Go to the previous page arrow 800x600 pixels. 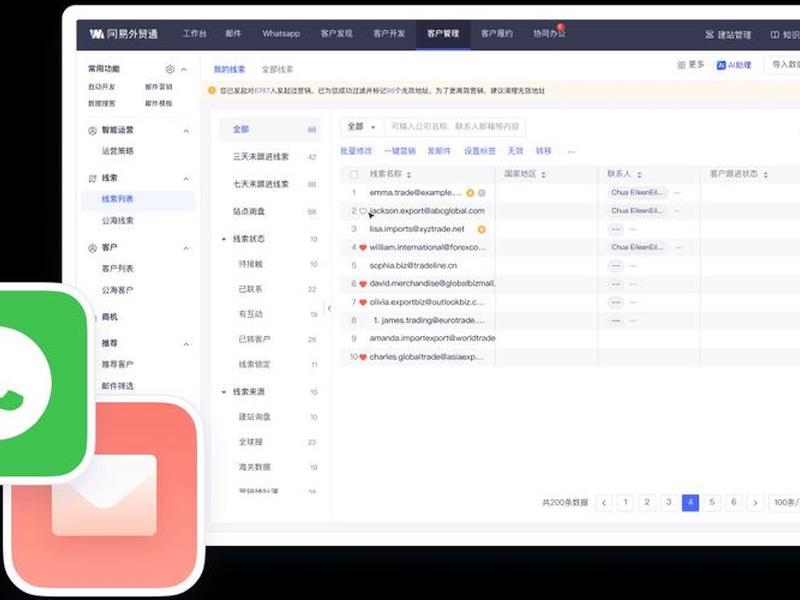point(604,503)
